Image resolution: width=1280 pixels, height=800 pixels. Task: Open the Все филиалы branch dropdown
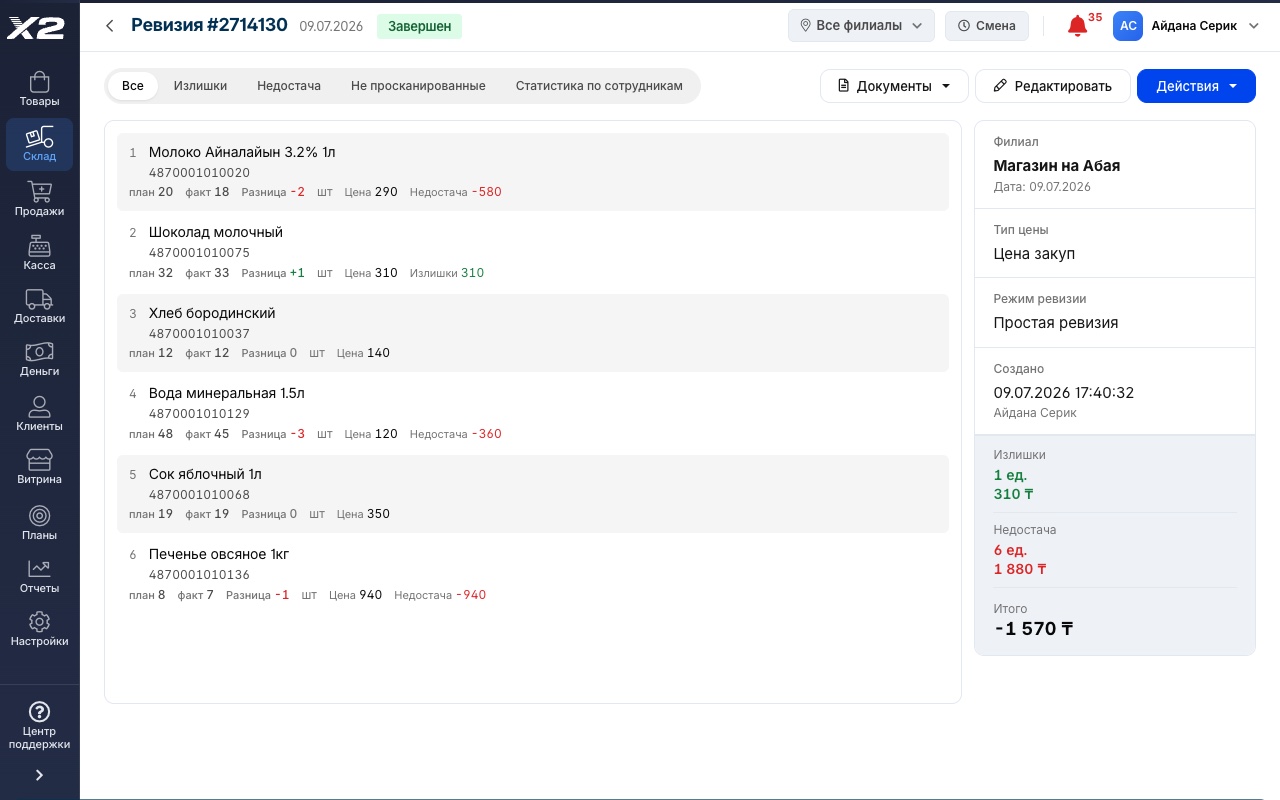861,26
